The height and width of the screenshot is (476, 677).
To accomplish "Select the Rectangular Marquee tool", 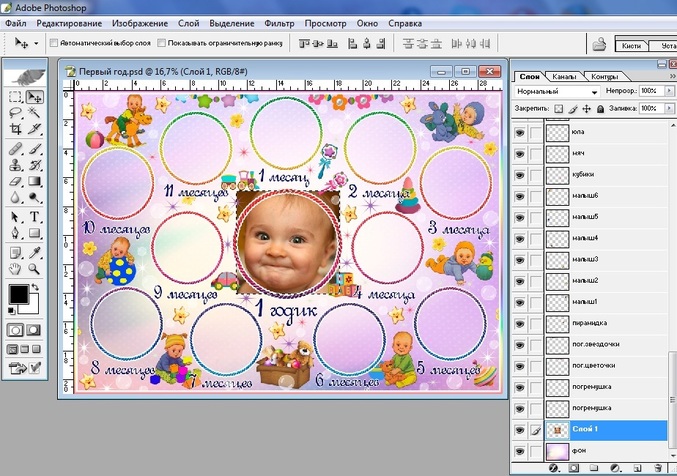I will [x=16, y=97].
